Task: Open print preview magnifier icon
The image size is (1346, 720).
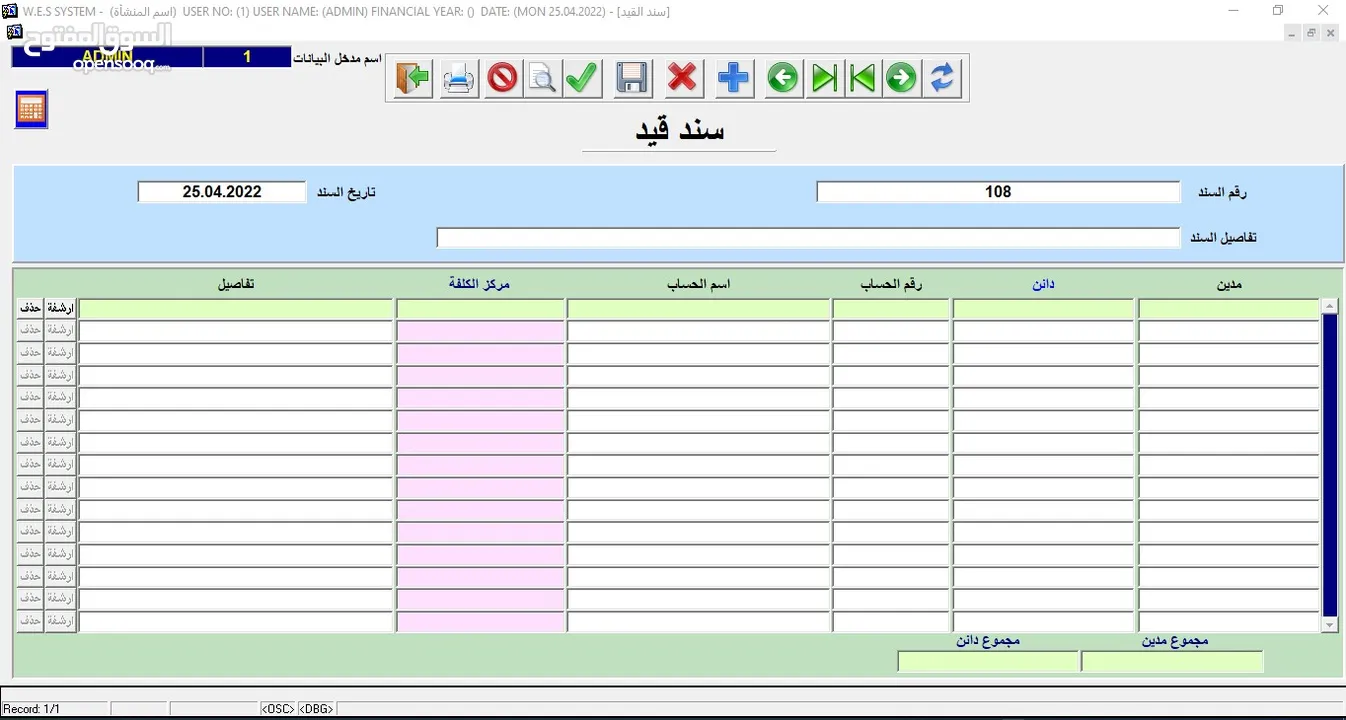Action: (542, 78)
